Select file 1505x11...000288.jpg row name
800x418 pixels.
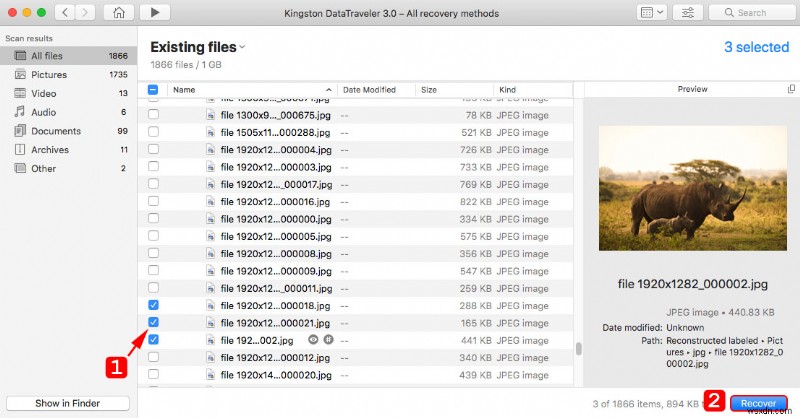tap(276, 133)
